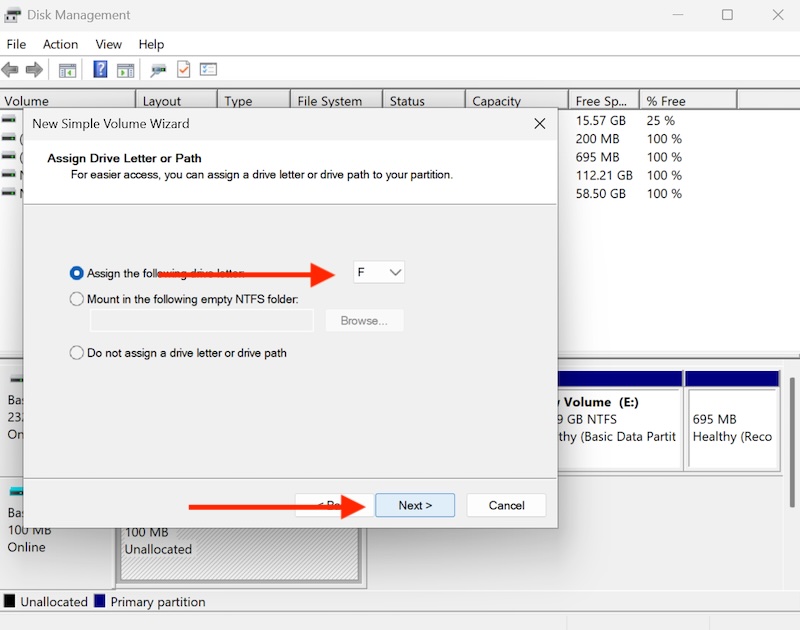Select 'Assign the following drive letter' option
The height and width of the screenshot is (630, 800).
tap(77, 273)
